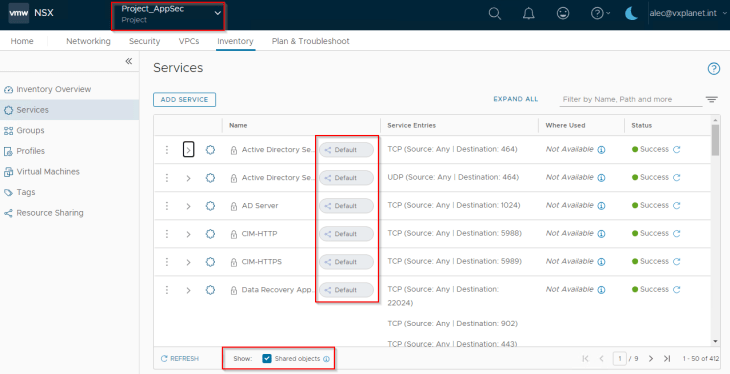
Task: Open the help menu dropdown in header
Action: [x=600, y=14]
